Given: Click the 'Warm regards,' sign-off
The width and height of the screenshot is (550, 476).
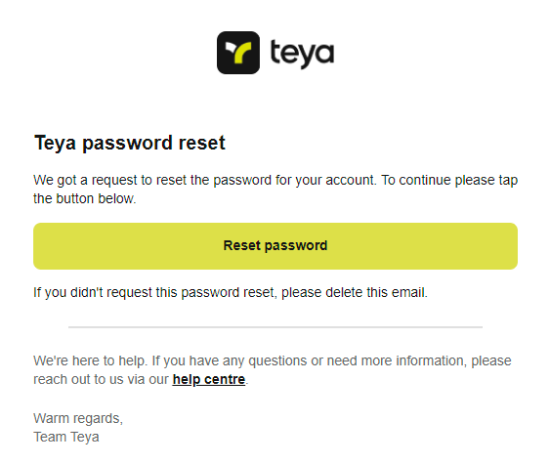Looking at the screenshot, I should pos(78,418).
